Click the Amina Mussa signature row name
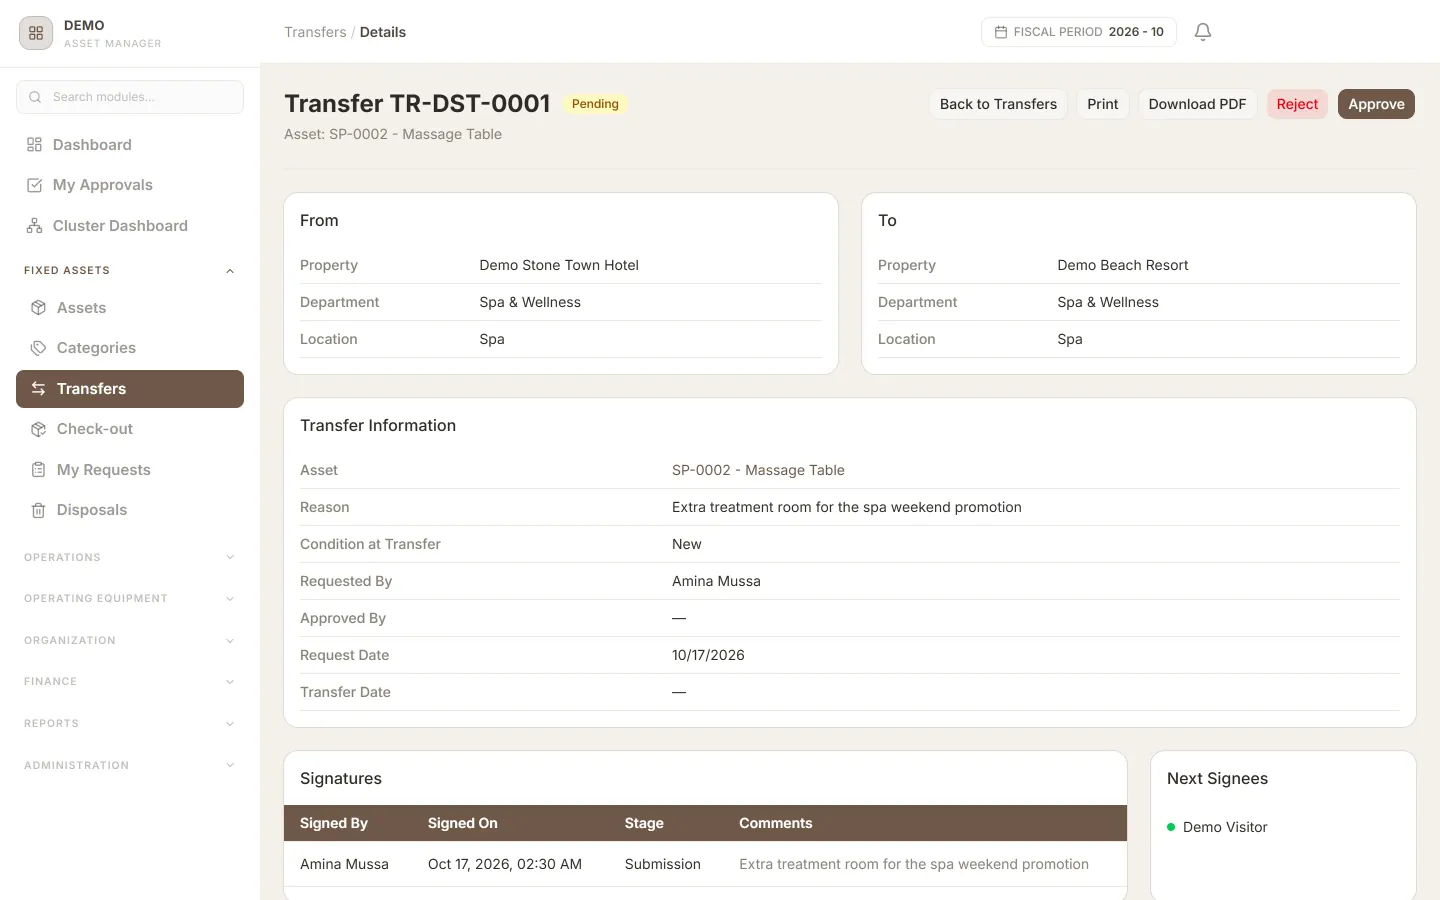1440x900 pixels. click(344, 864)
